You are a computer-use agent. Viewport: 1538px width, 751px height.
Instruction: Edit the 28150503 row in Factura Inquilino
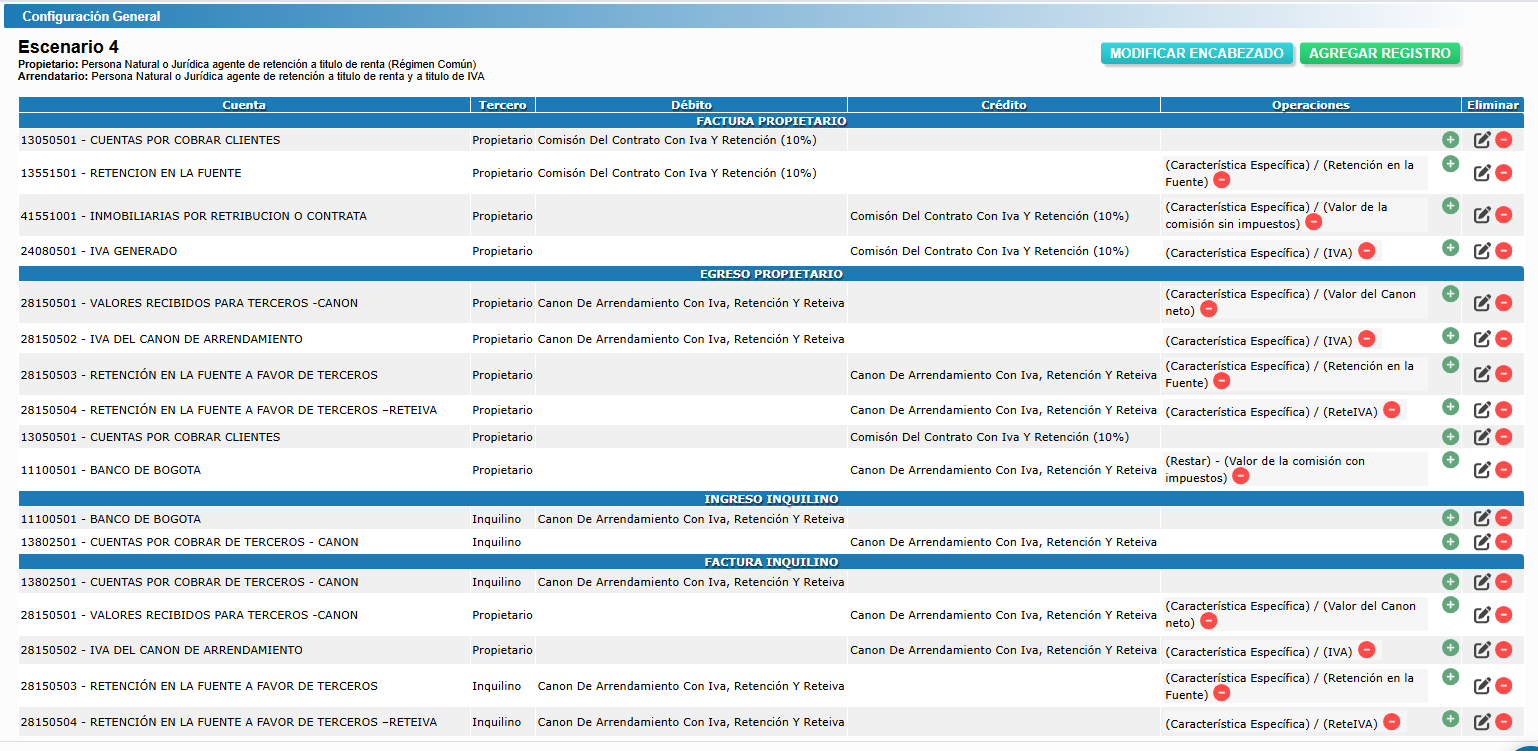coord(1482,686)
